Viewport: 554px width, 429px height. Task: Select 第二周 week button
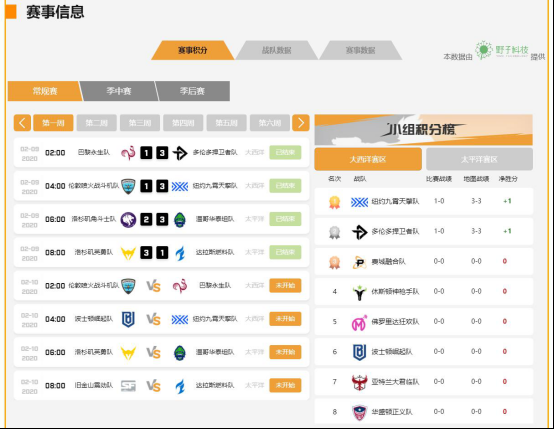click(96, 123)
